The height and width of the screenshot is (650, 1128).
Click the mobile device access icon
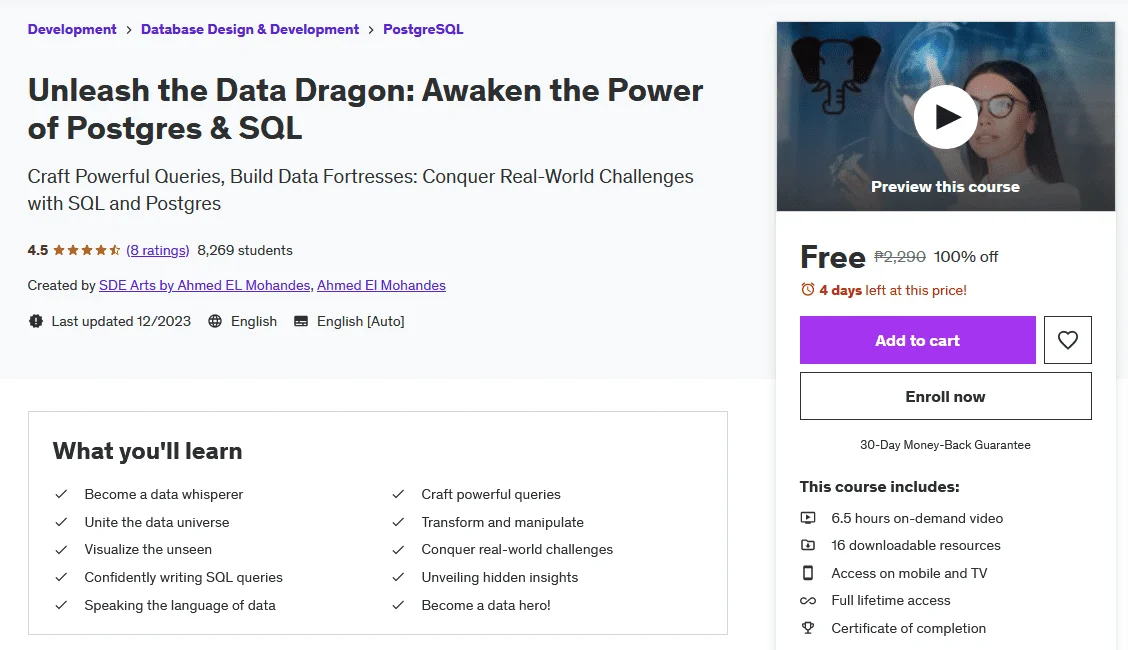pos(808,573)
